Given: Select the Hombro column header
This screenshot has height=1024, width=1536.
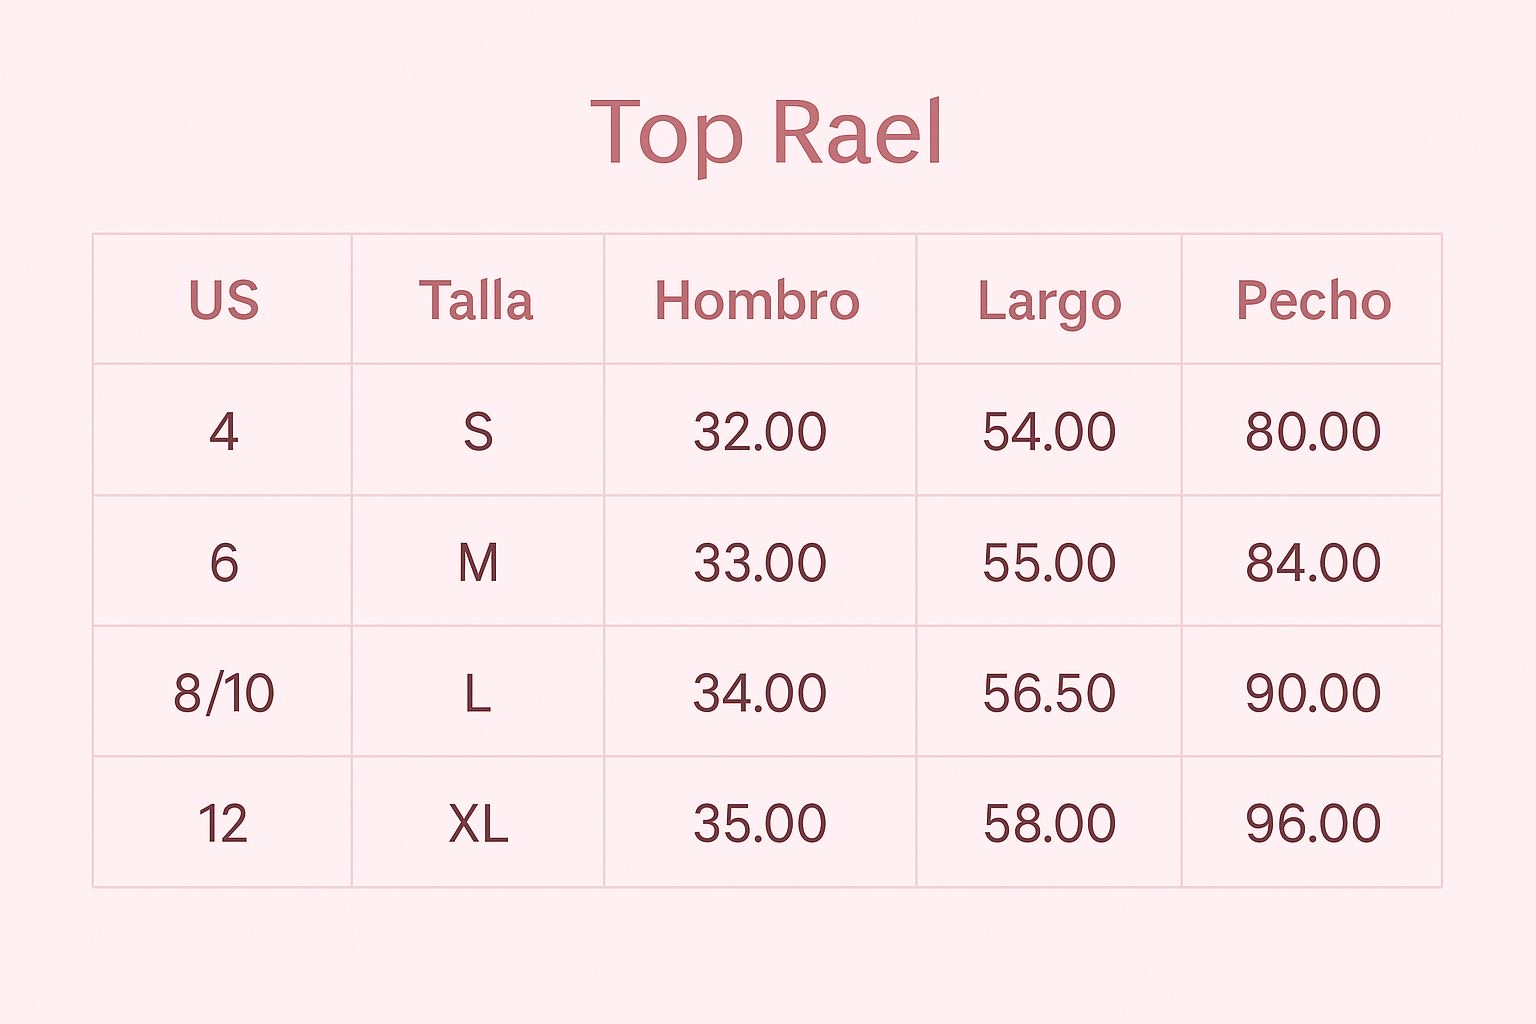Looking at the screenshot, I should [758, 300].
